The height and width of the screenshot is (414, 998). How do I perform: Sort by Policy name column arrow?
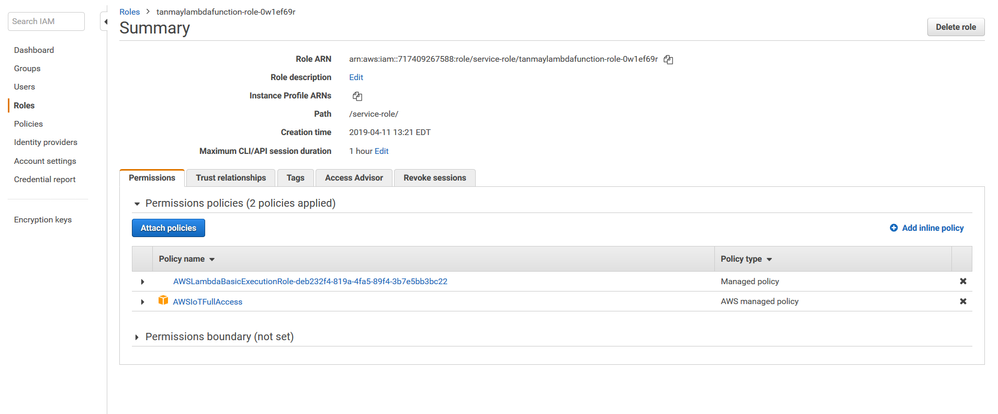212,260
